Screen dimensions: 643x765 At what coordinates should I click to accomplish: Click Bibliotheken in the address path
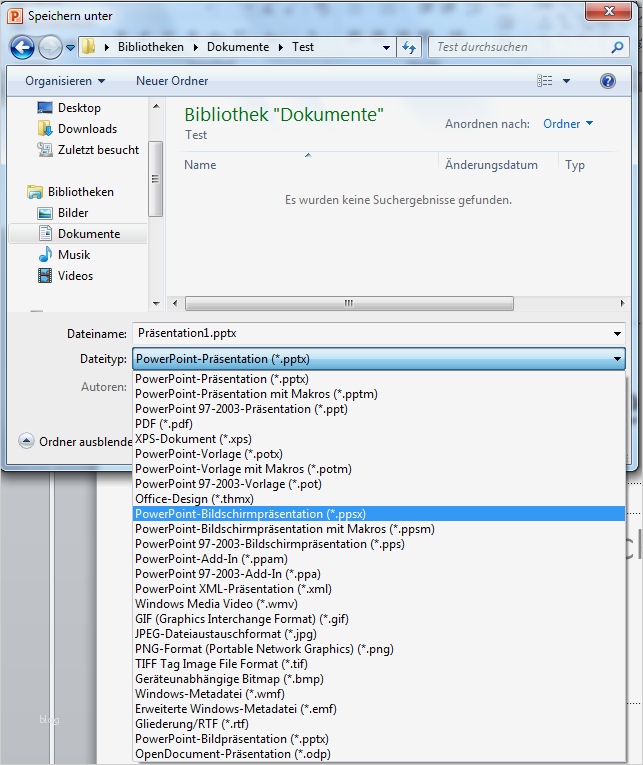point(151,47)
